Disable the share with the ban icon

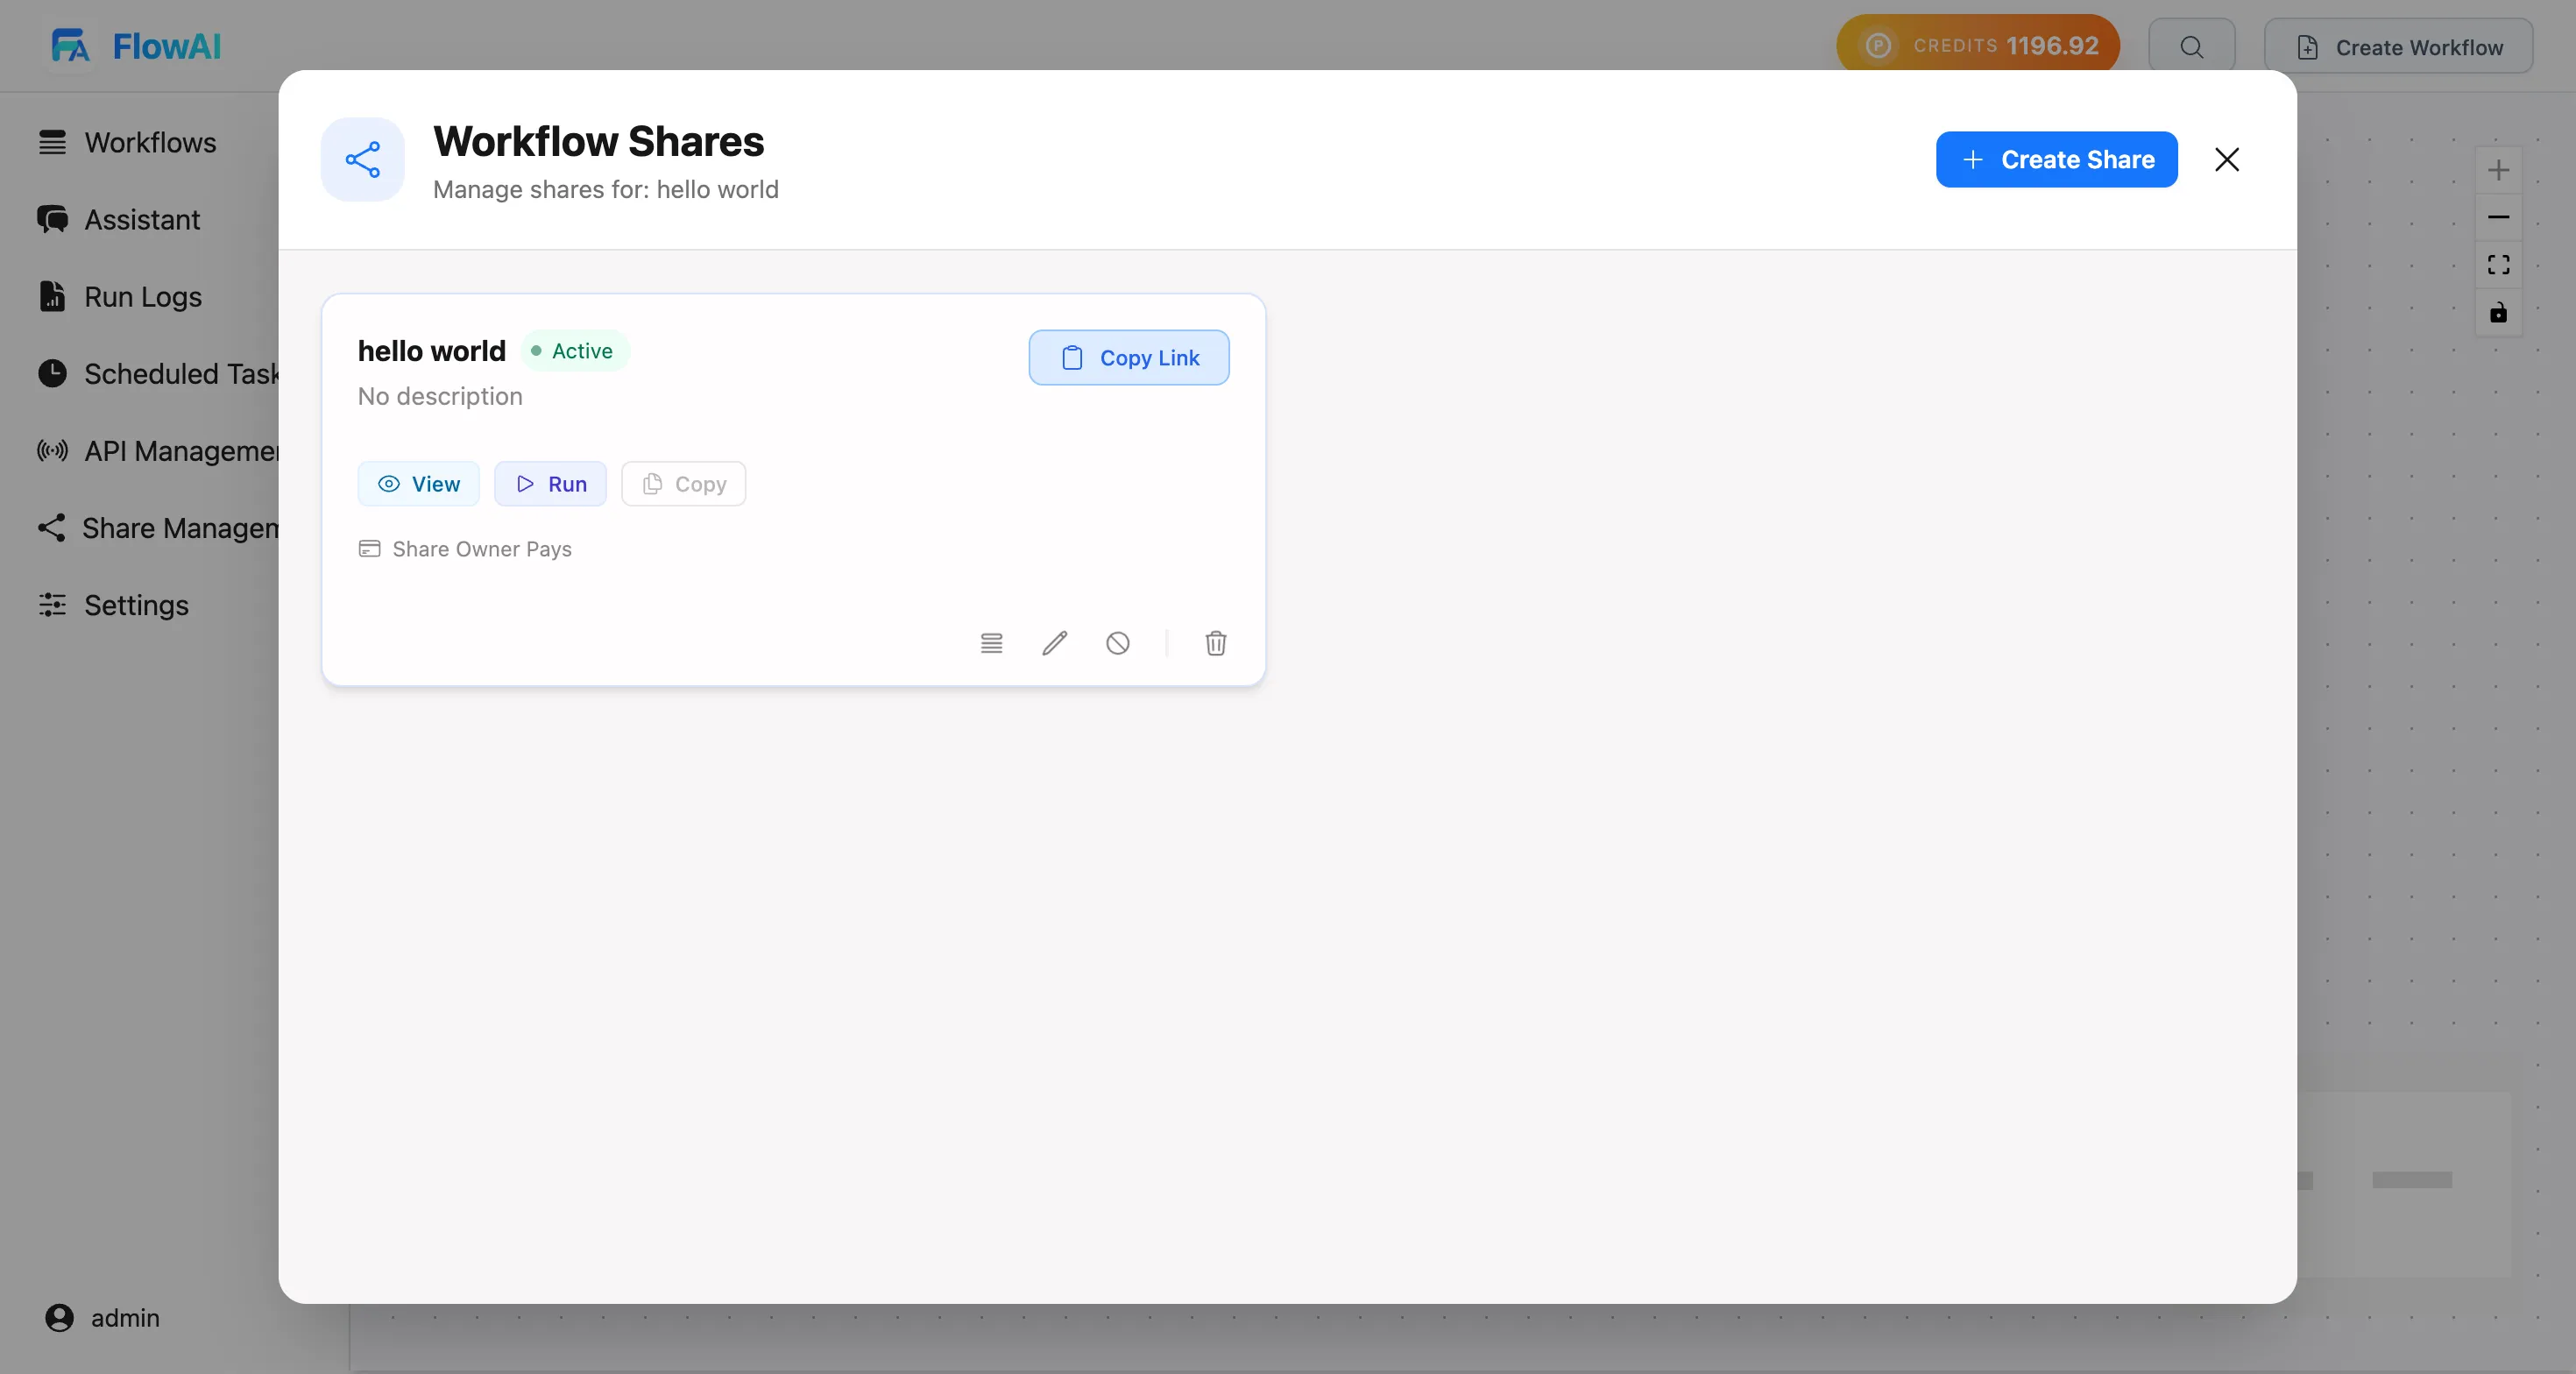coord(1118,644)
